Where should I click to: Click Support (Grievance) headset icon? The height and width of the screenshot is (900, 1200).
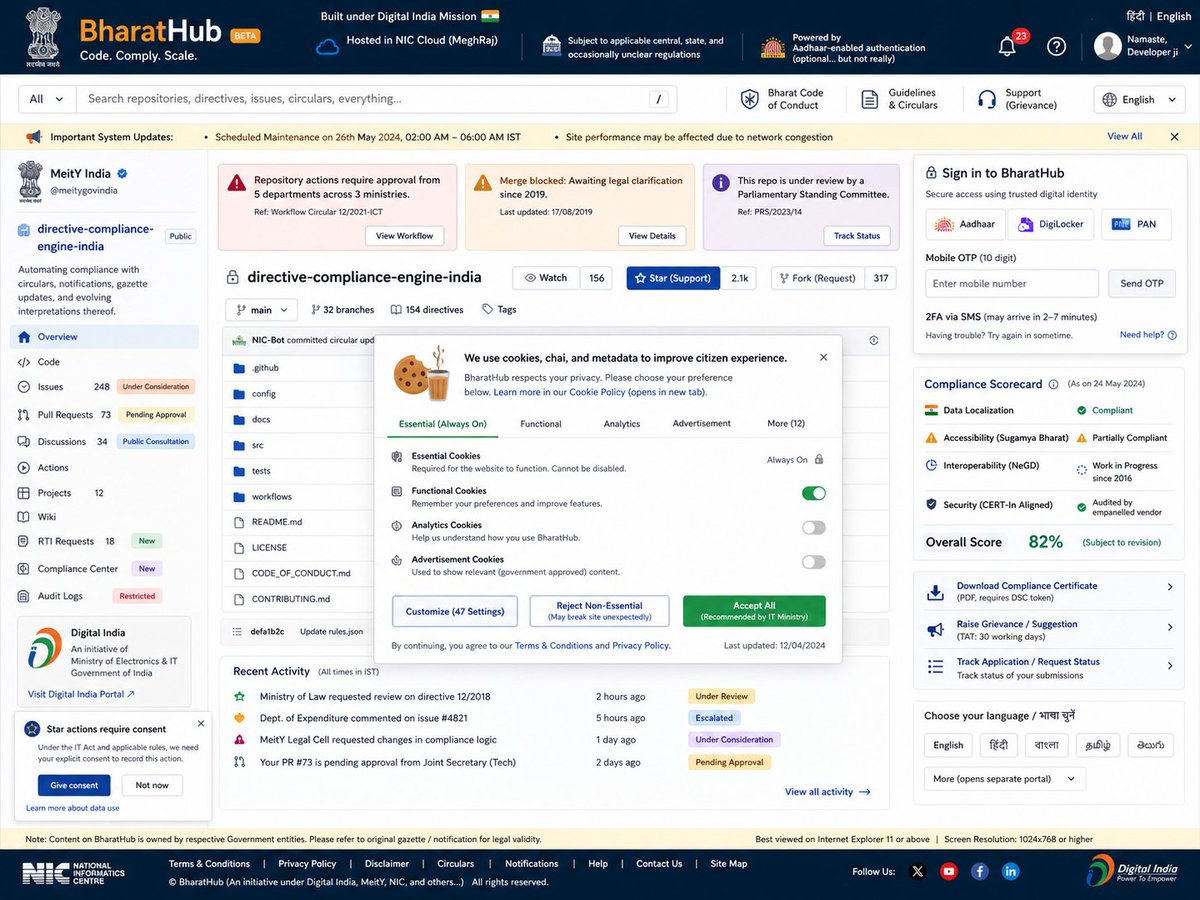click(x=987, y=99)
